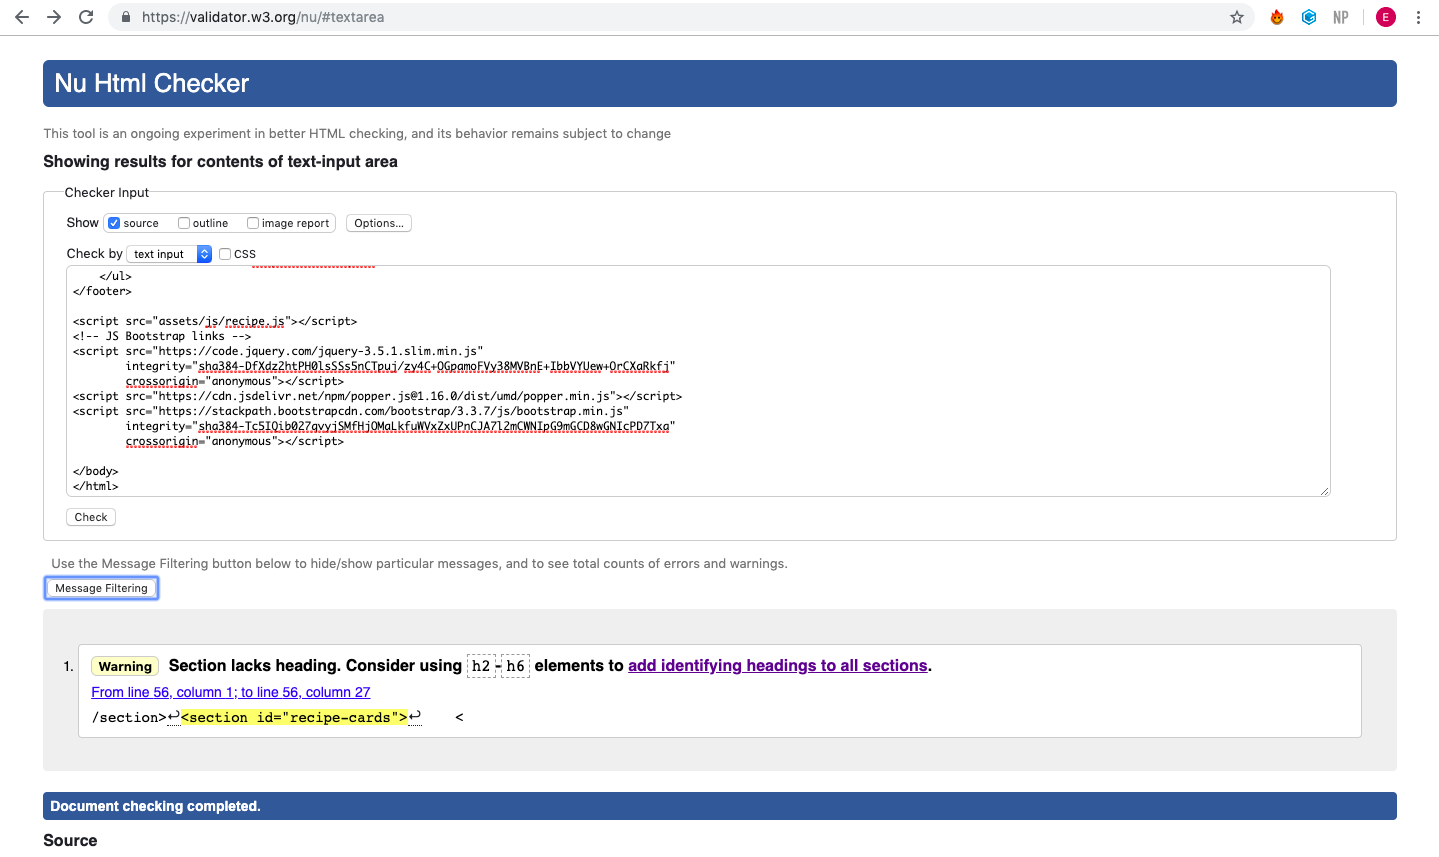1439x857 pixels.
Task: Click the address bar URL
Action: click(x=263, y=17)
